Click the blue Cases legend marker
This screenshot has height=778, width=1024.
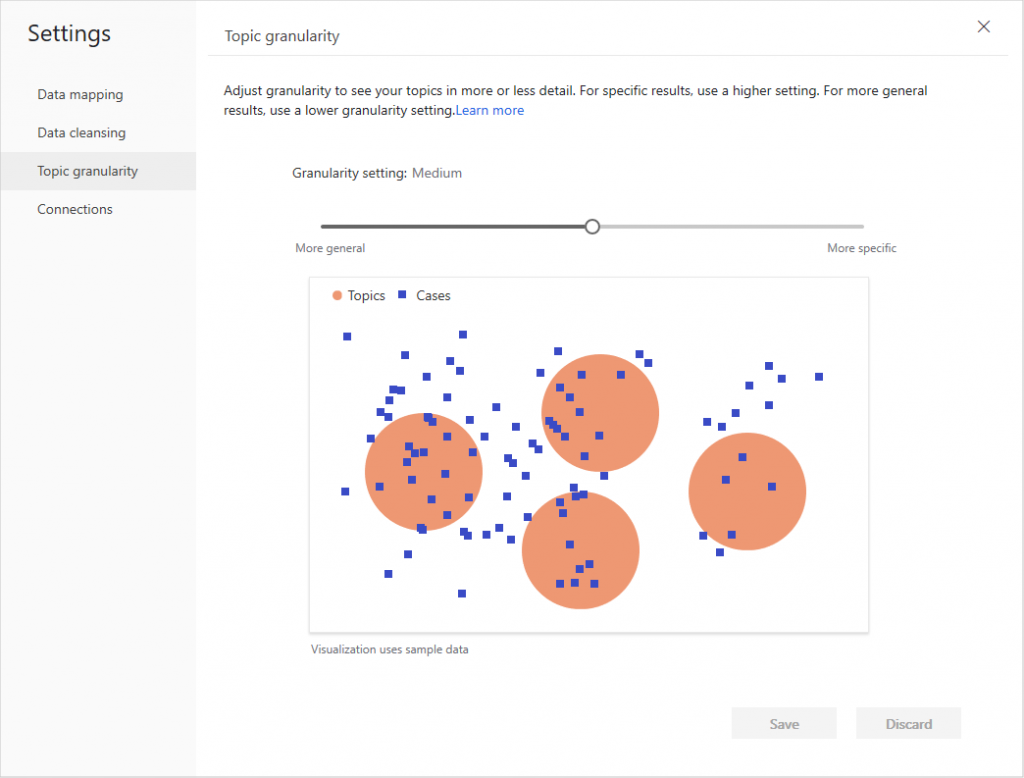point(404,295)
